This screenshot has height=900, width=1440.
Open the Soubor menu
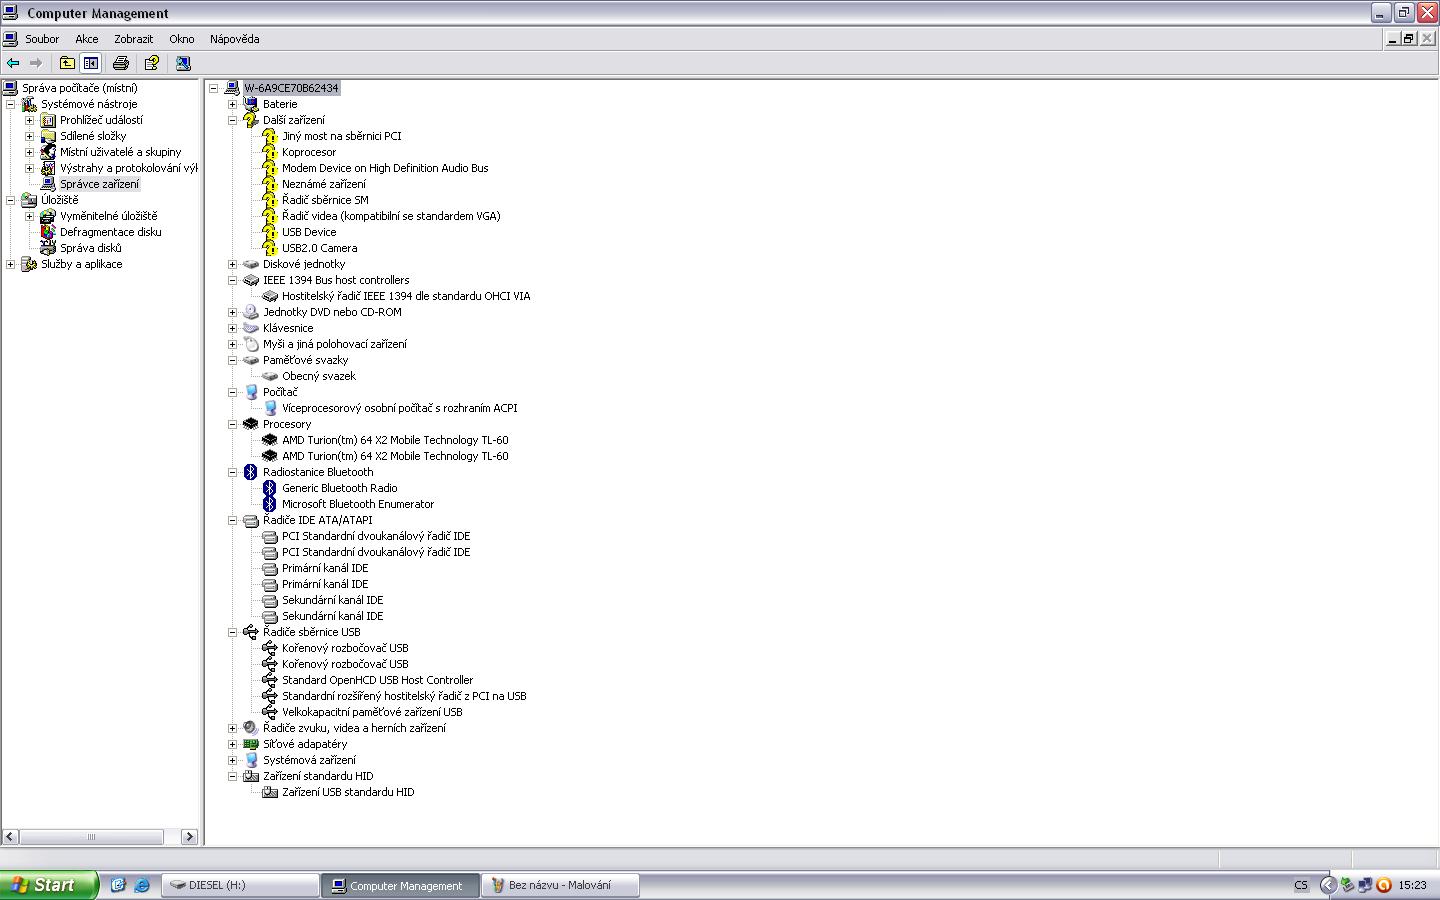coord(42,39)
